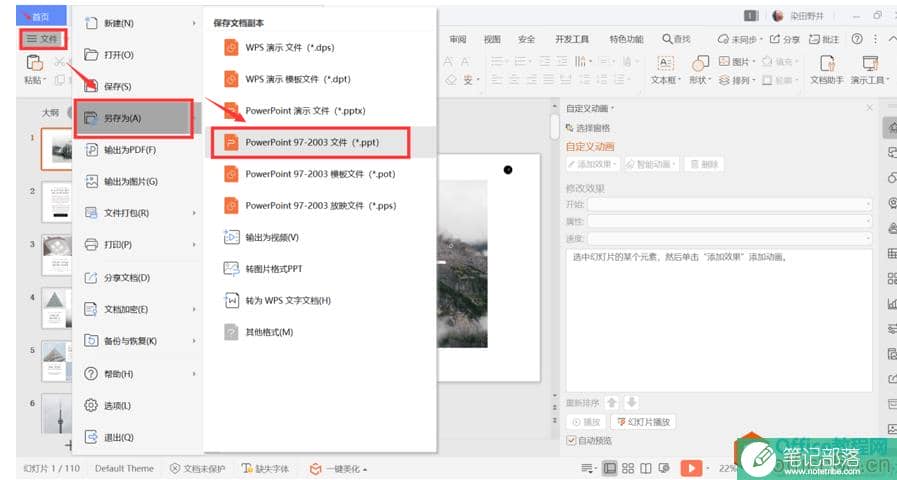This screenshot has width=897, height=480.
Task: Click the ribbon help question mark icon
Action: (857, 39)
